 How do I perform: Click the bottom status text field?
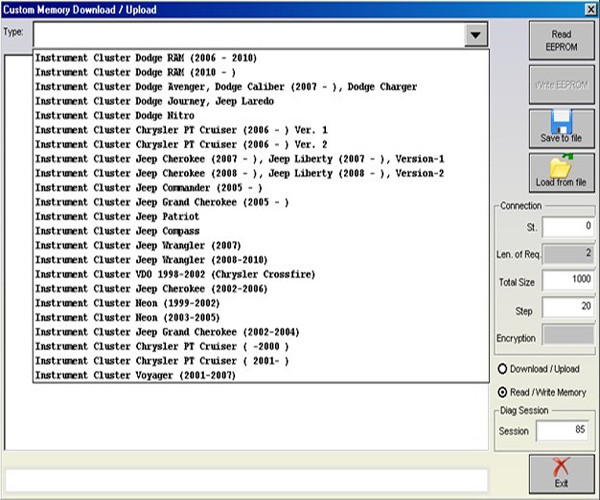coord(246,479)
